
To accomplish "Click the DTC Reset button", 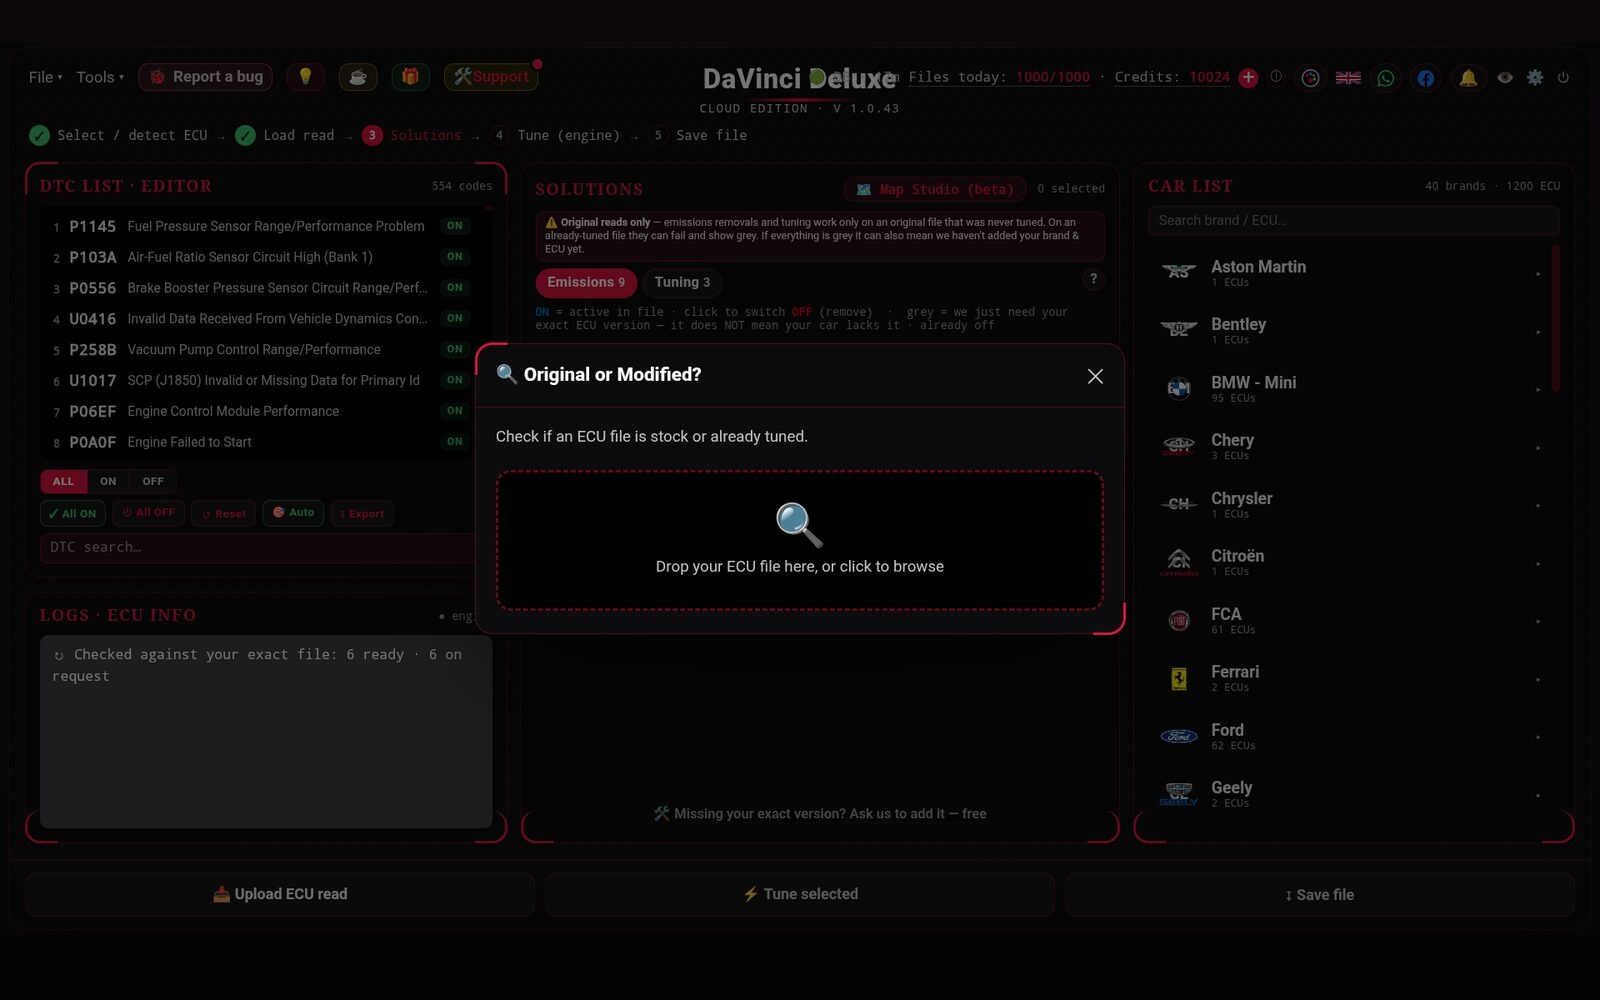I will pyautogui.click(x=223, y=513).
